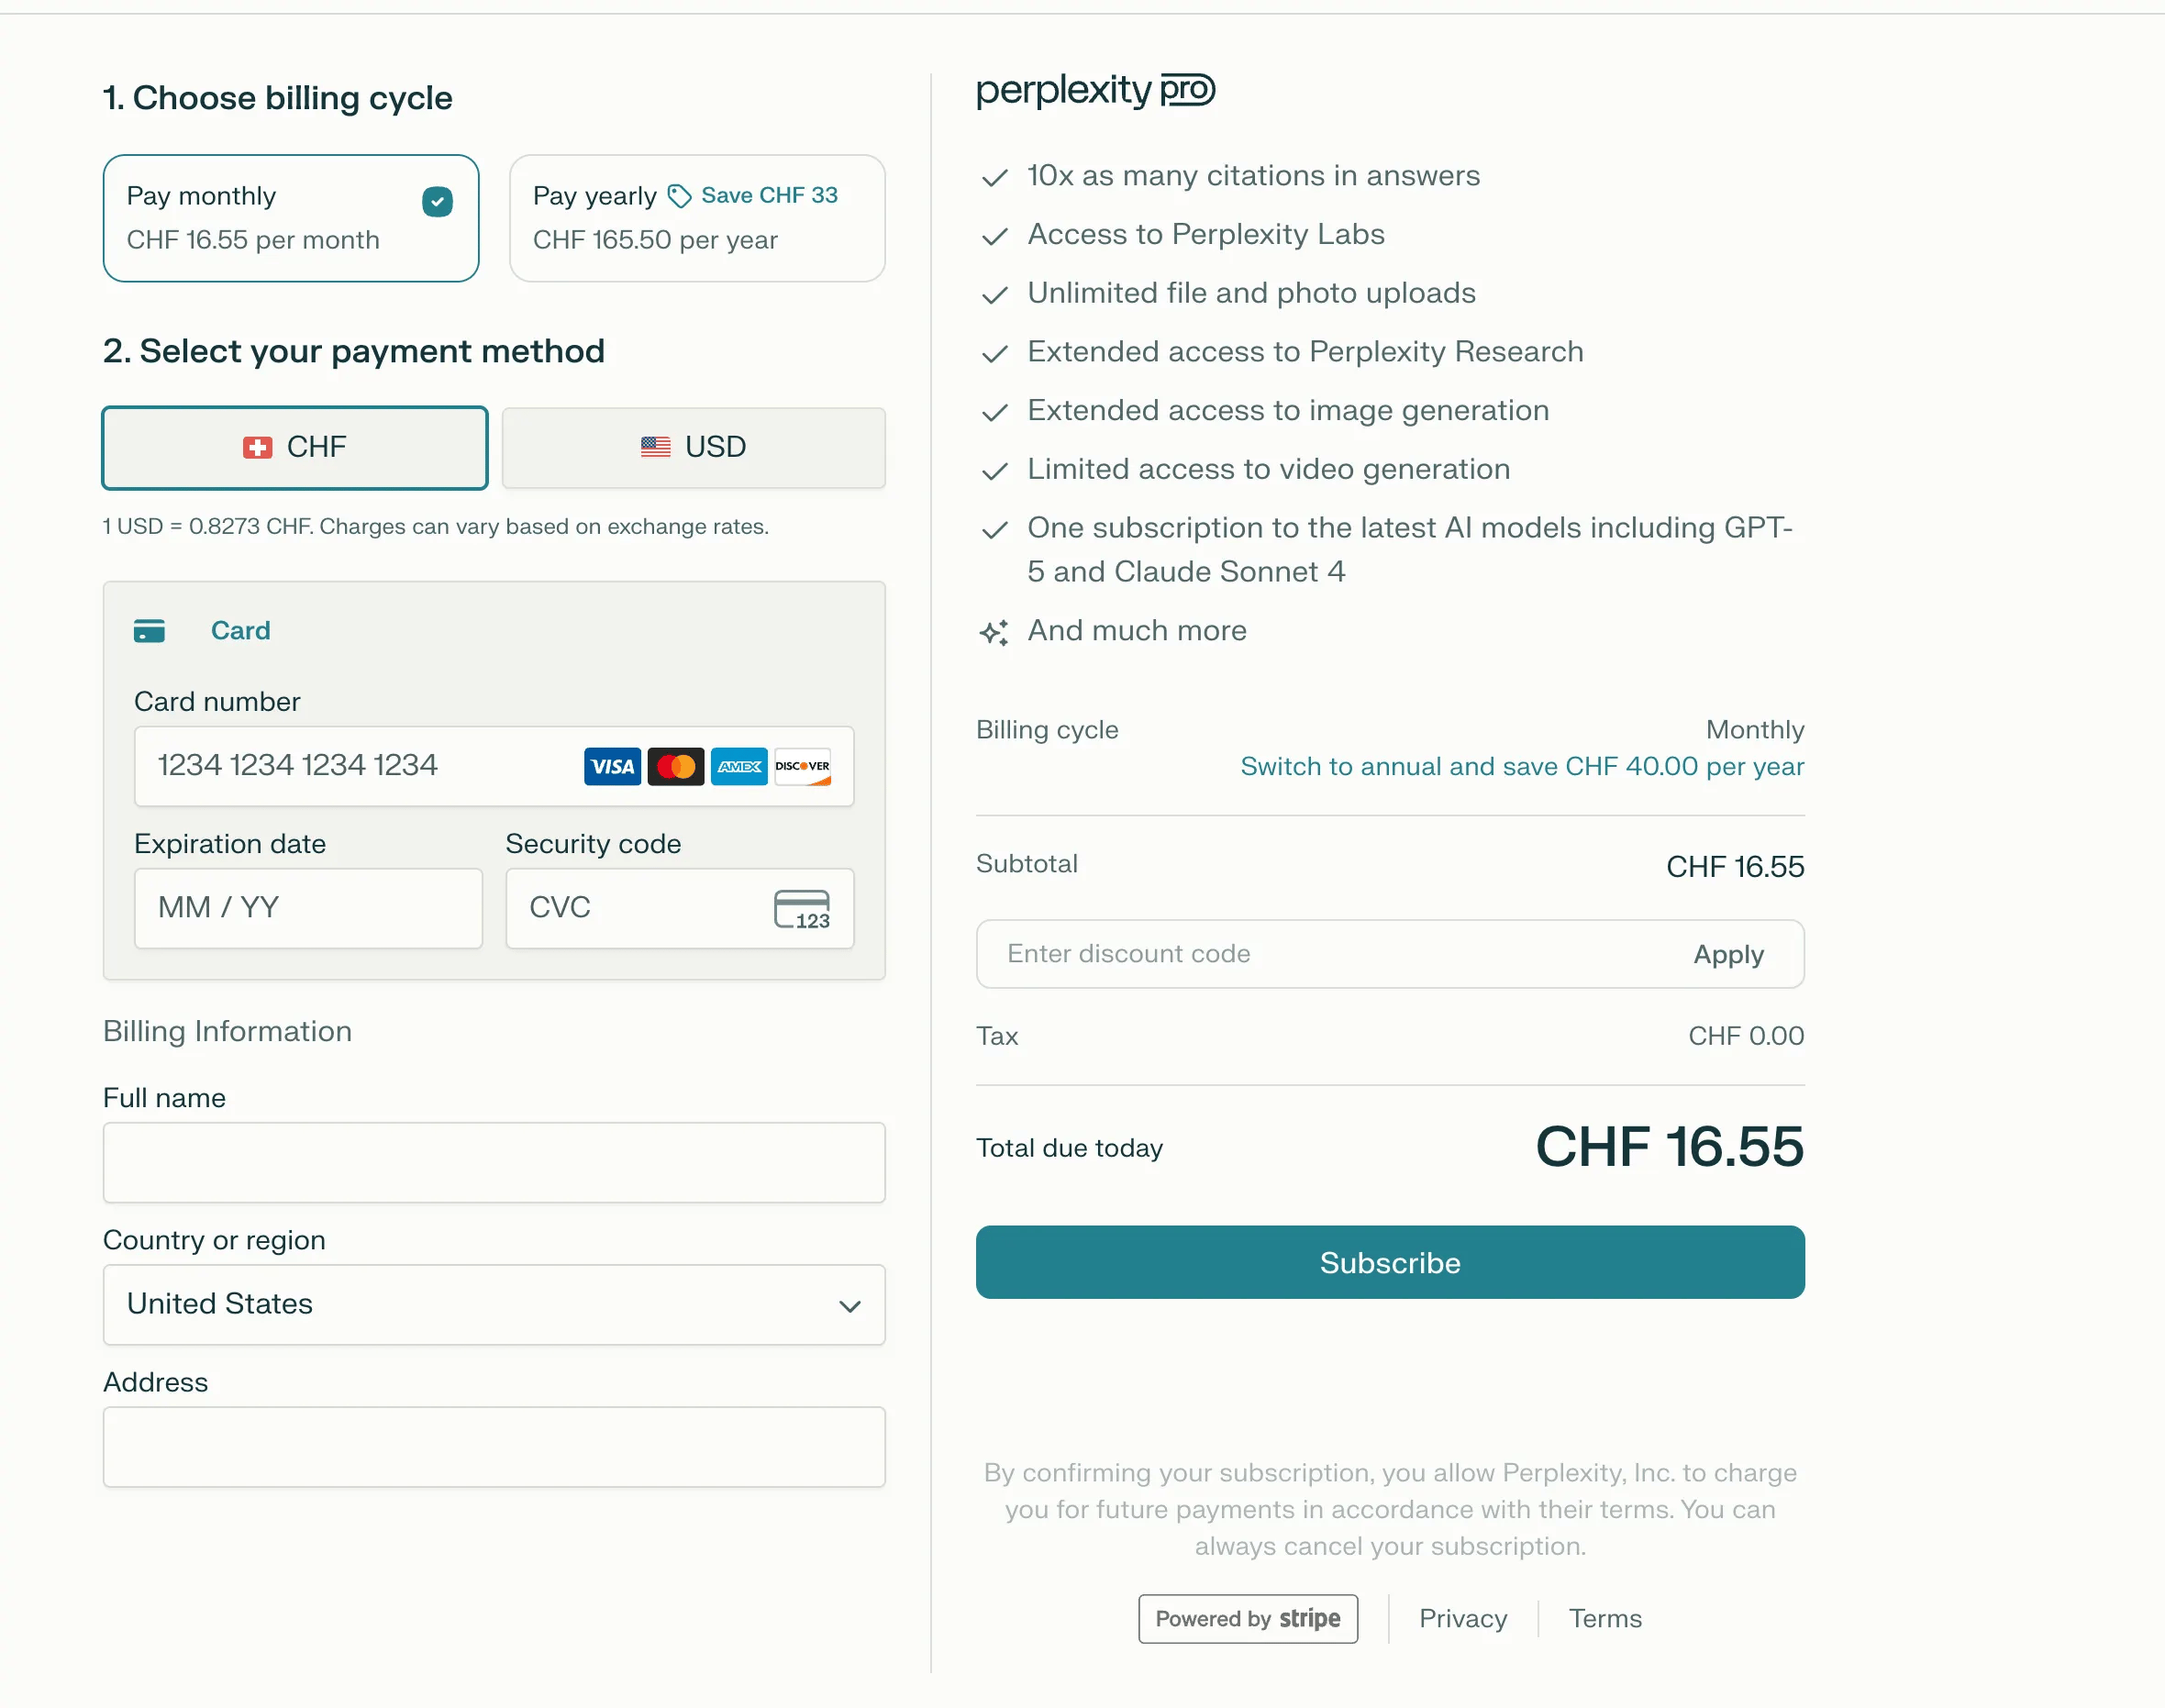This screenshot has width=2165, height=1708.
Task: Apply the discount code
Action: pos(1728,955)
